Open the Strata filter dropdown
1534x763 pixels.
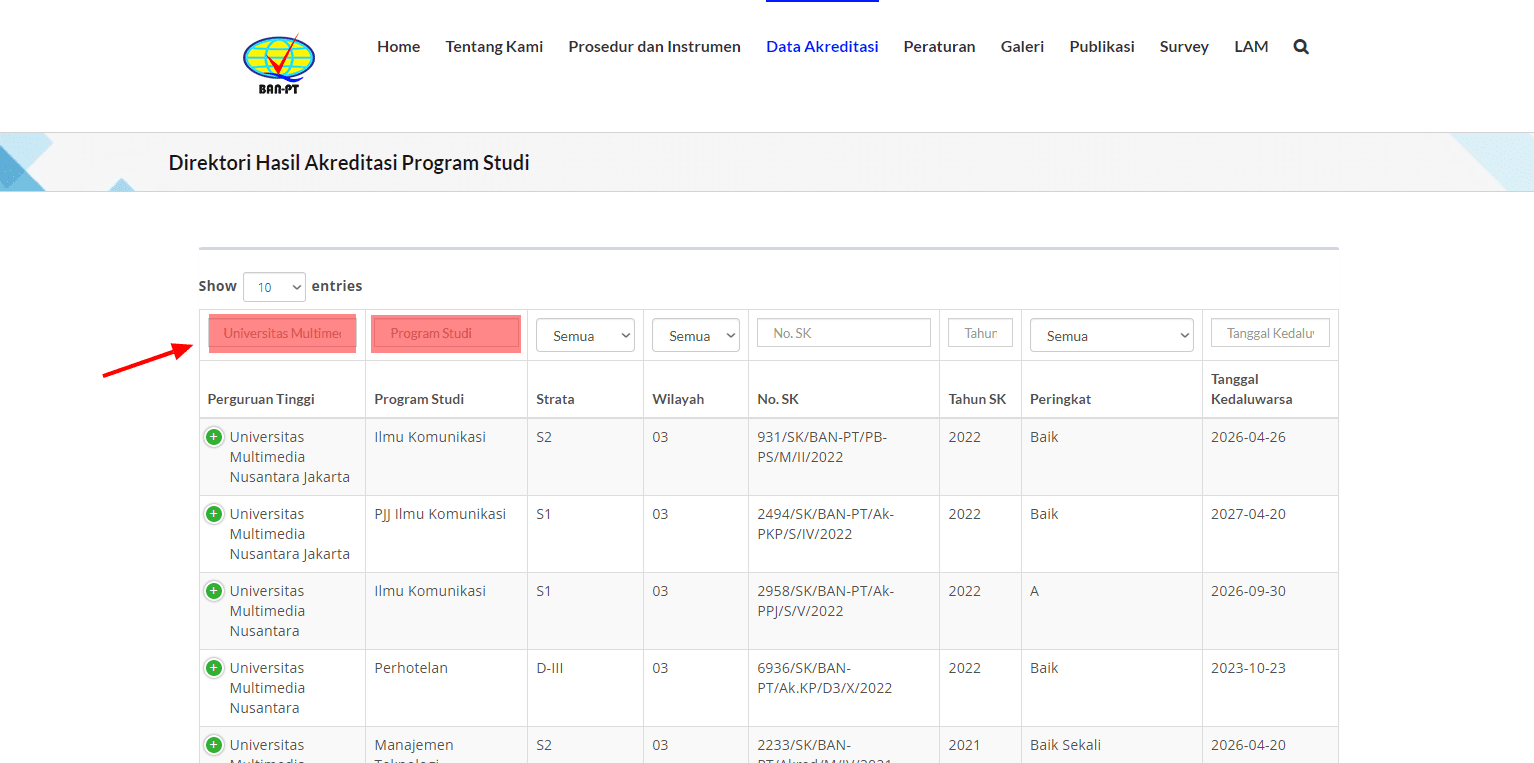tap(585, 336)
